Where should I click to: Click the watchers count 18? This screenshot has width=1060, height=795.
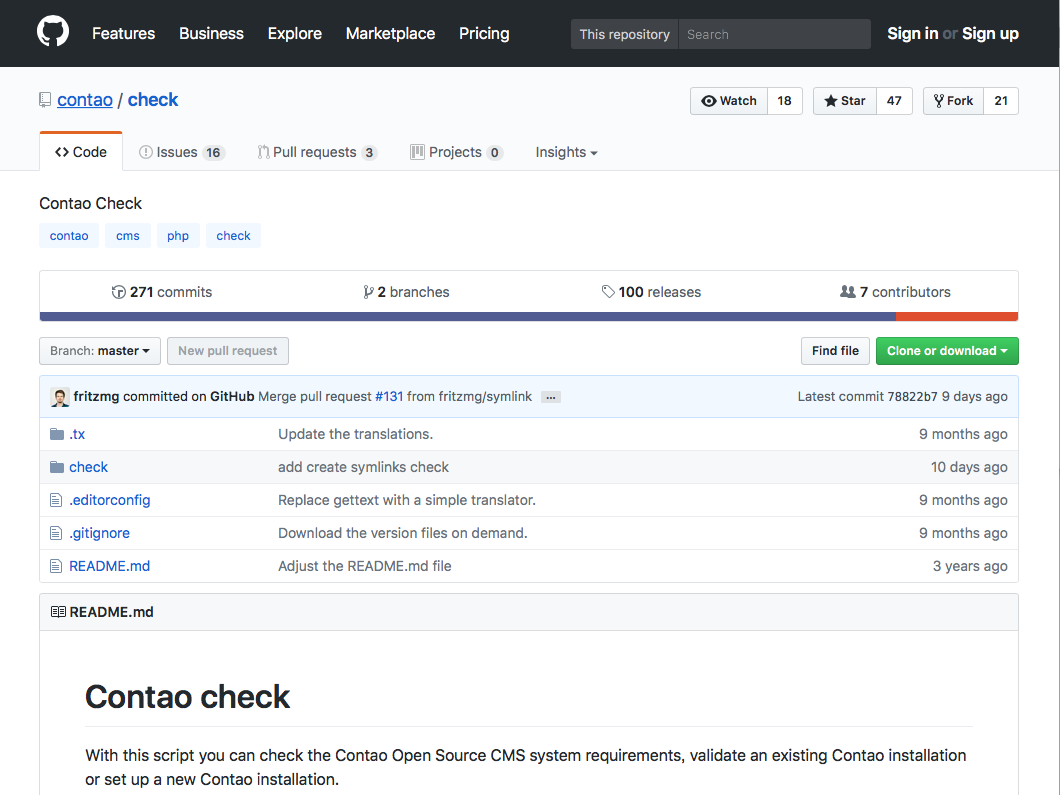point(784,101)
